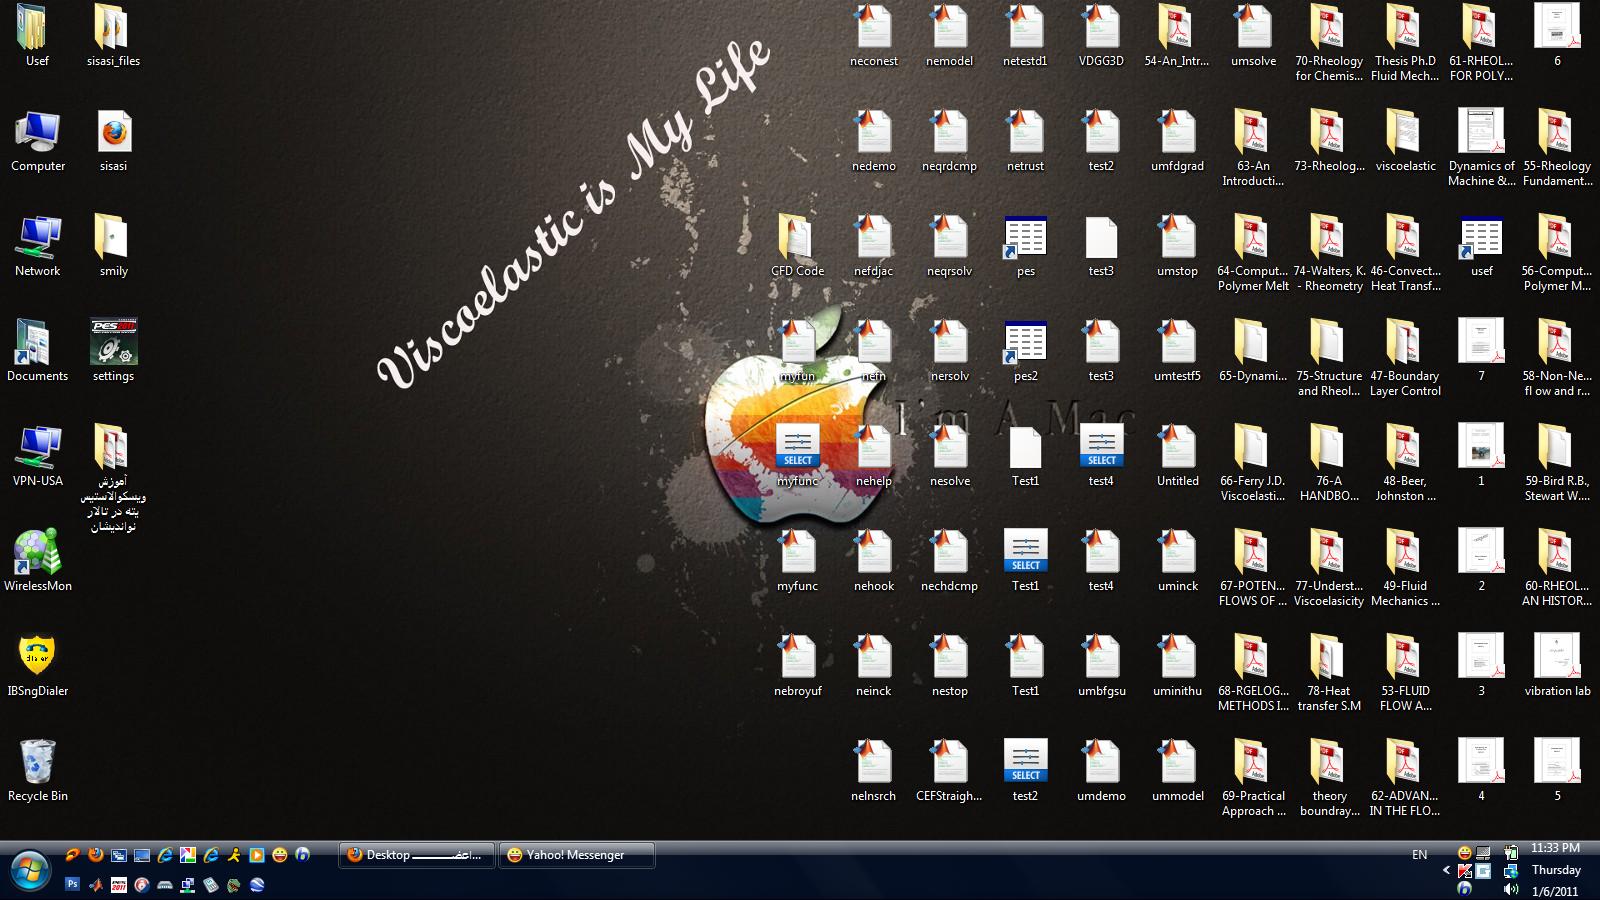Click the power battery tray icon
Image resolution: width=1600 pixels, height=900 pixels.
click(x=1510, y=853)
